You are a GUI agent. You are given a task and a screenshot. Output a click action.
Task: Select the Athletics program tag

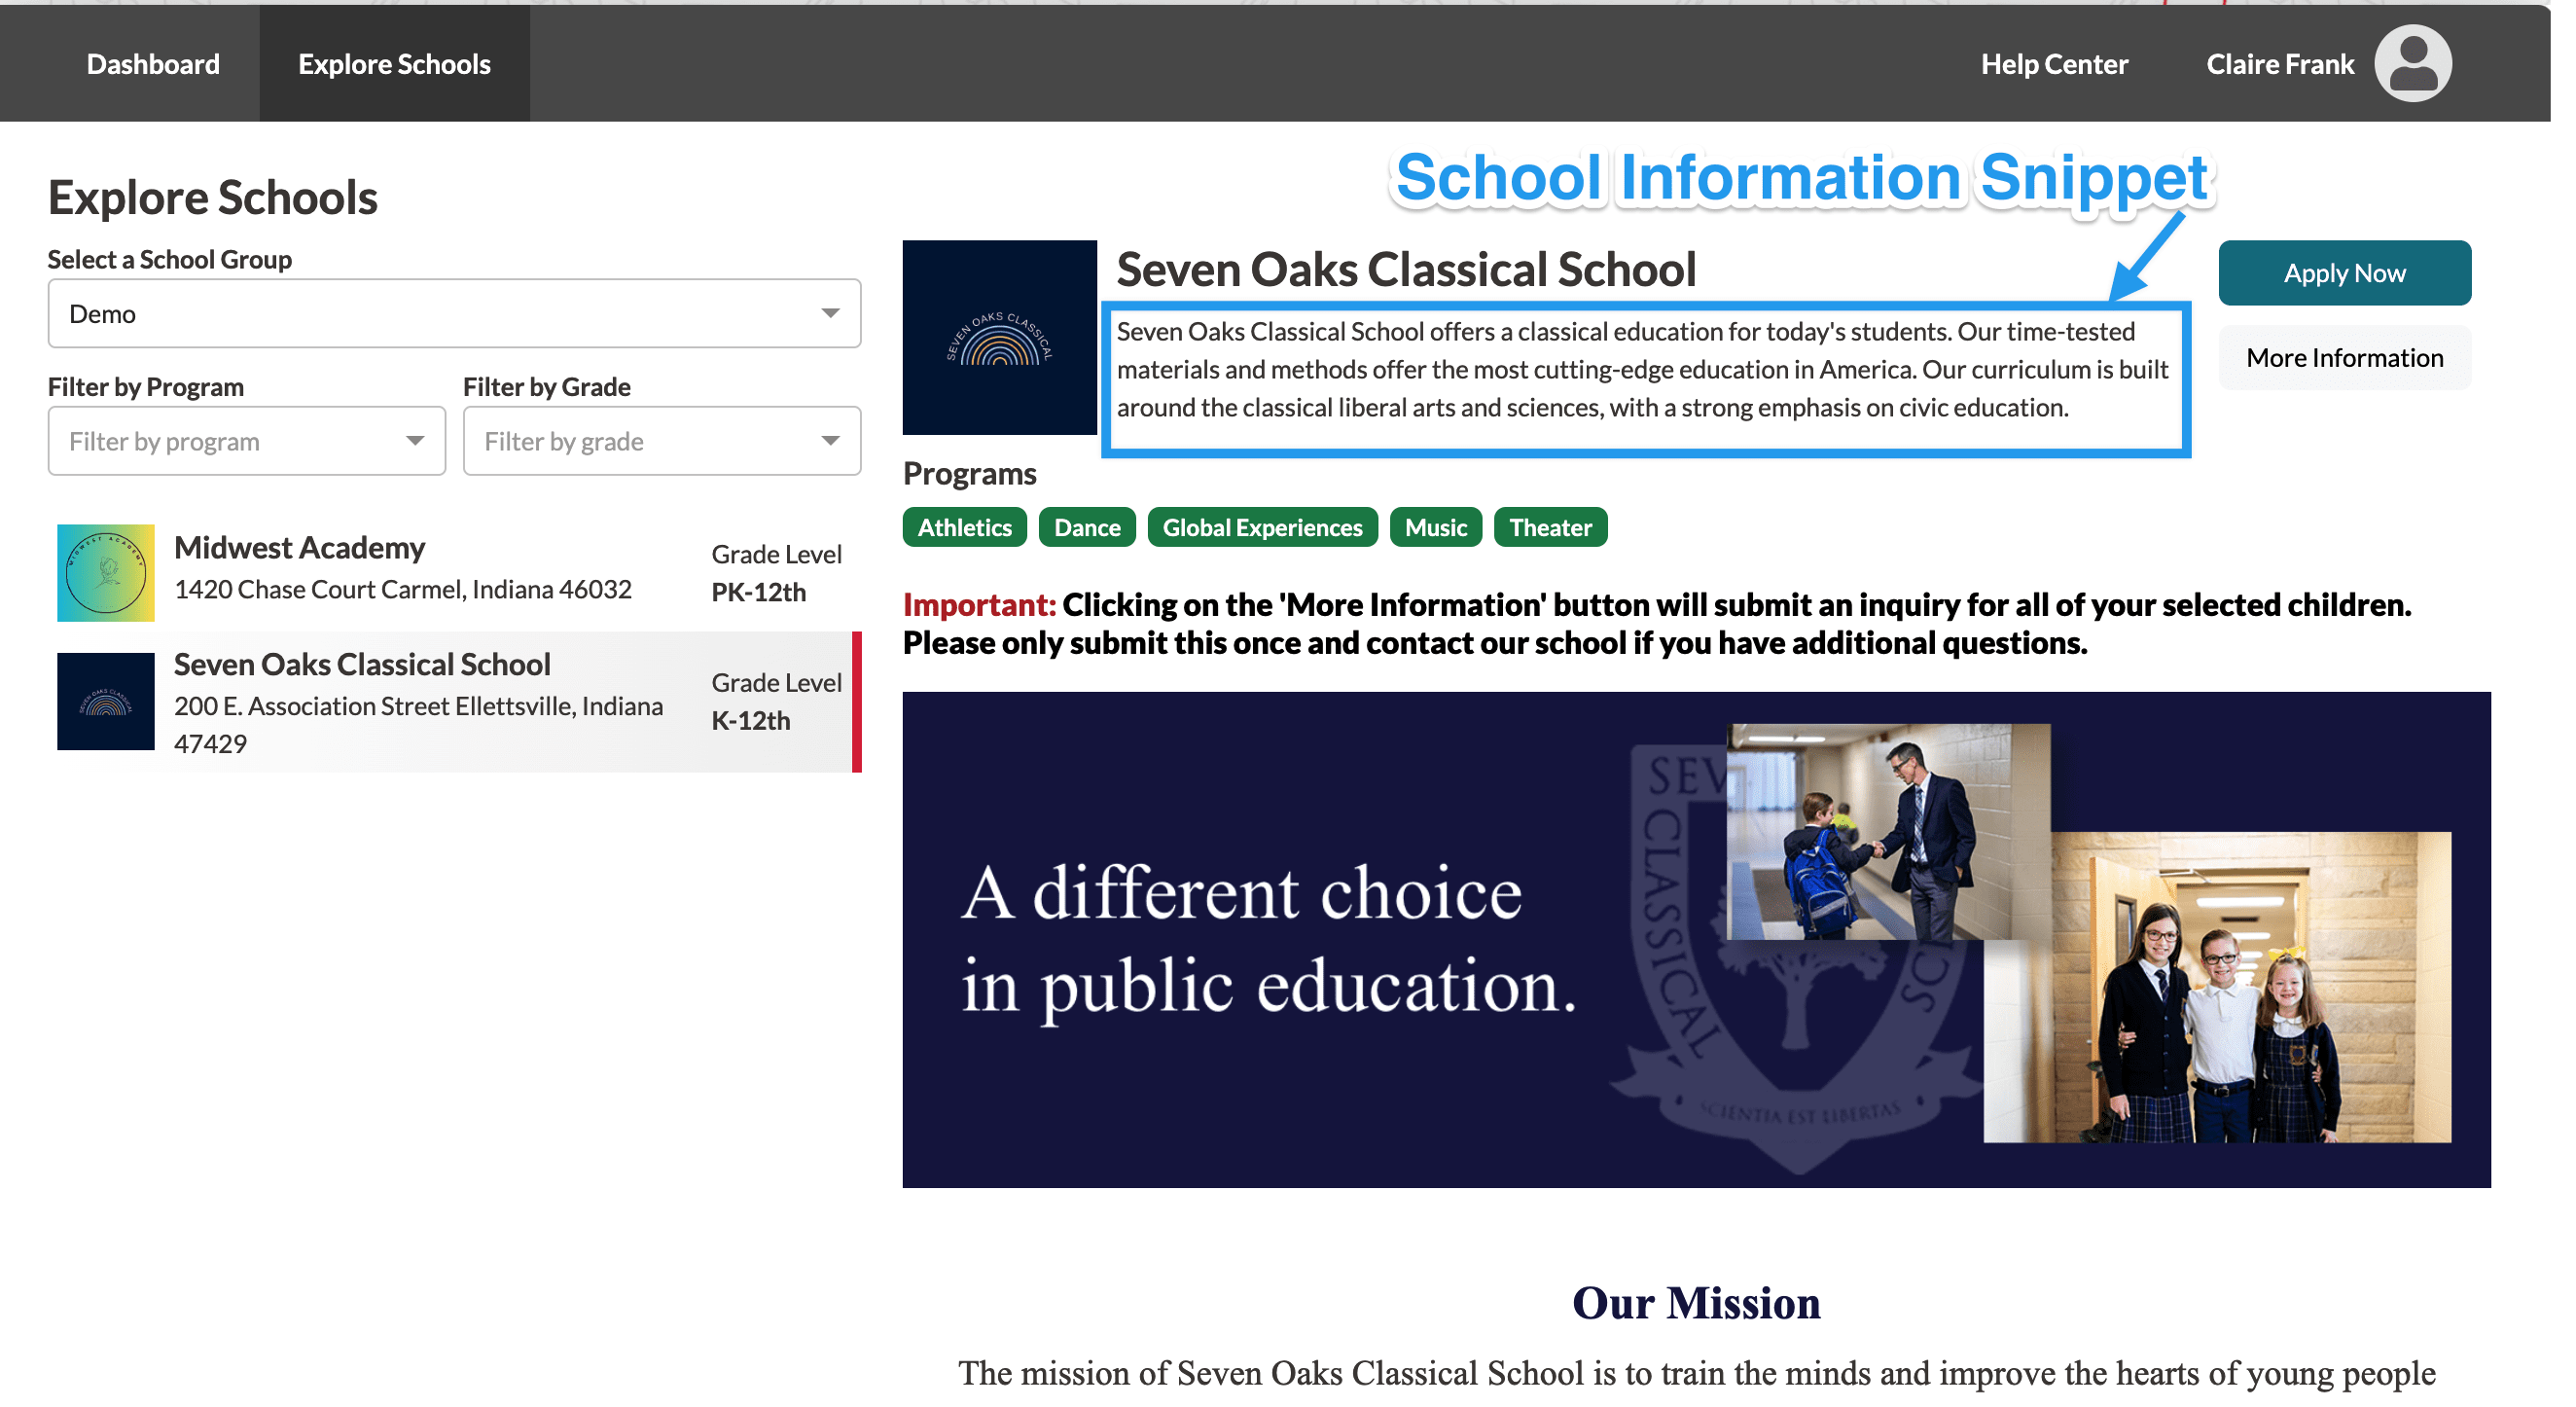[x=964, y=527]
